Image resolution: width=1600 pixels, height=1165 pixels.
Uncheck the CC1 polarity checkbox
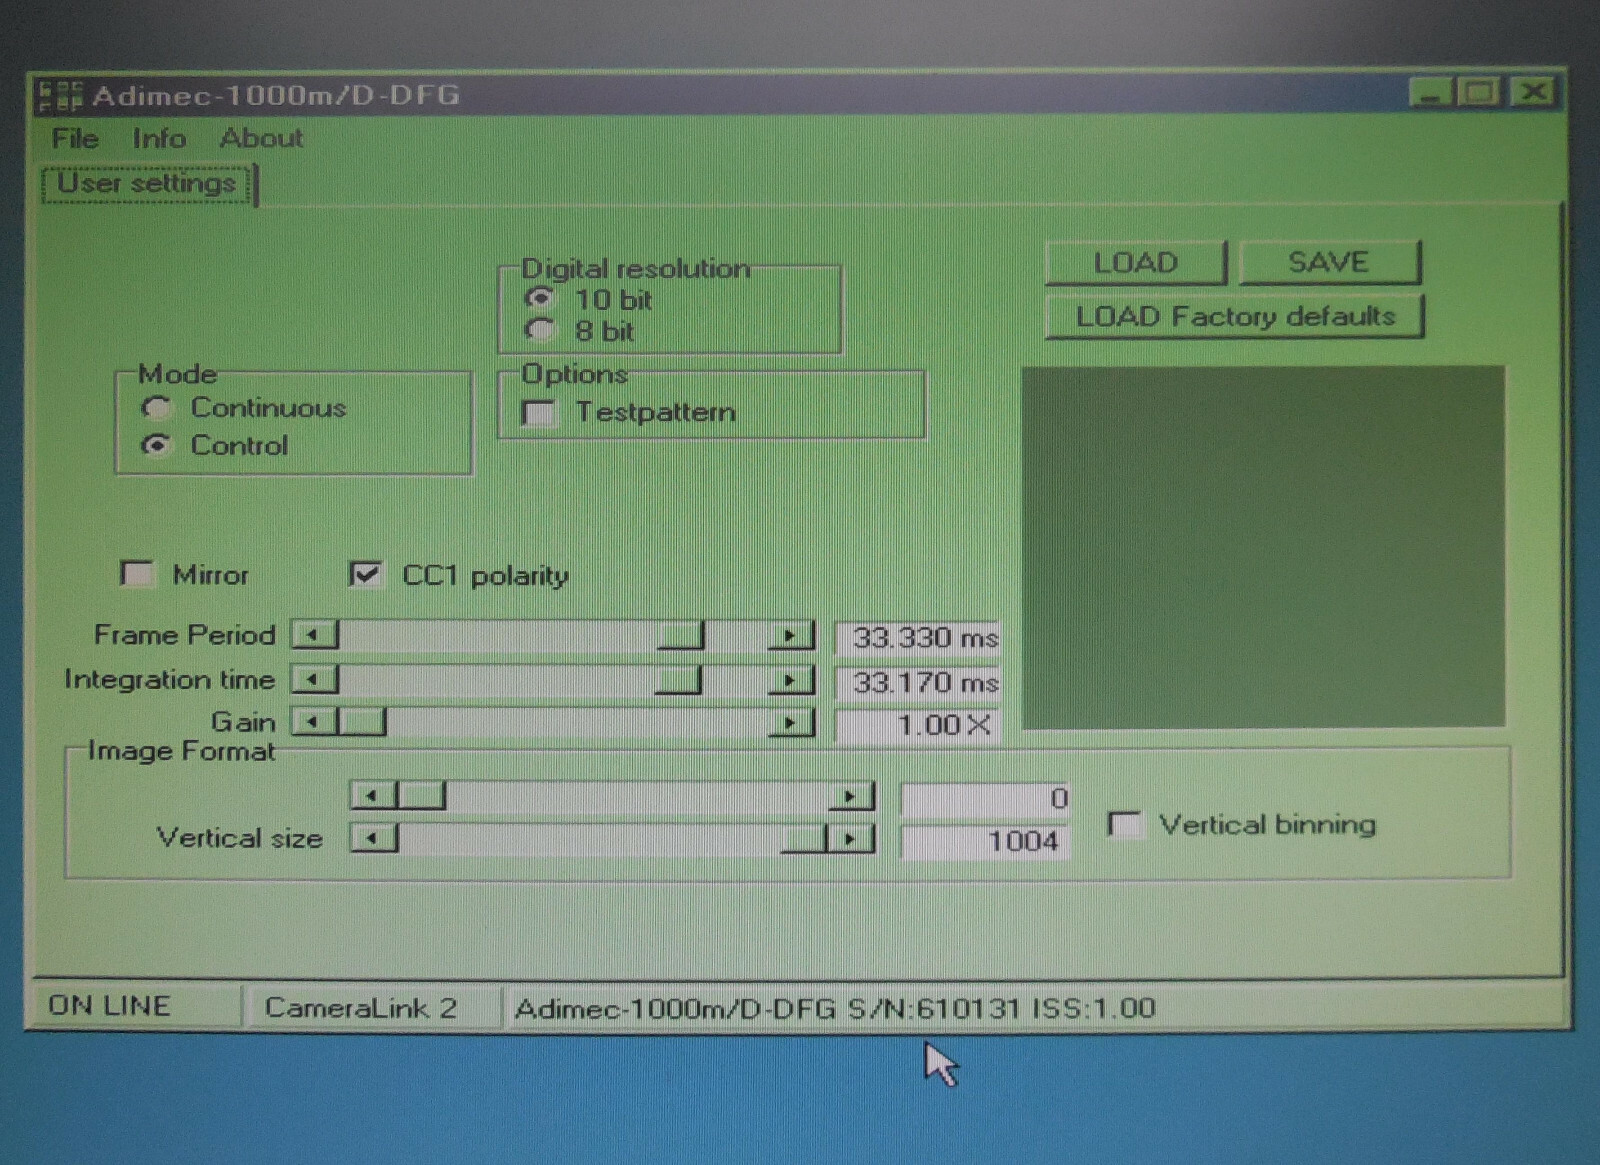(x=365, y=574)
